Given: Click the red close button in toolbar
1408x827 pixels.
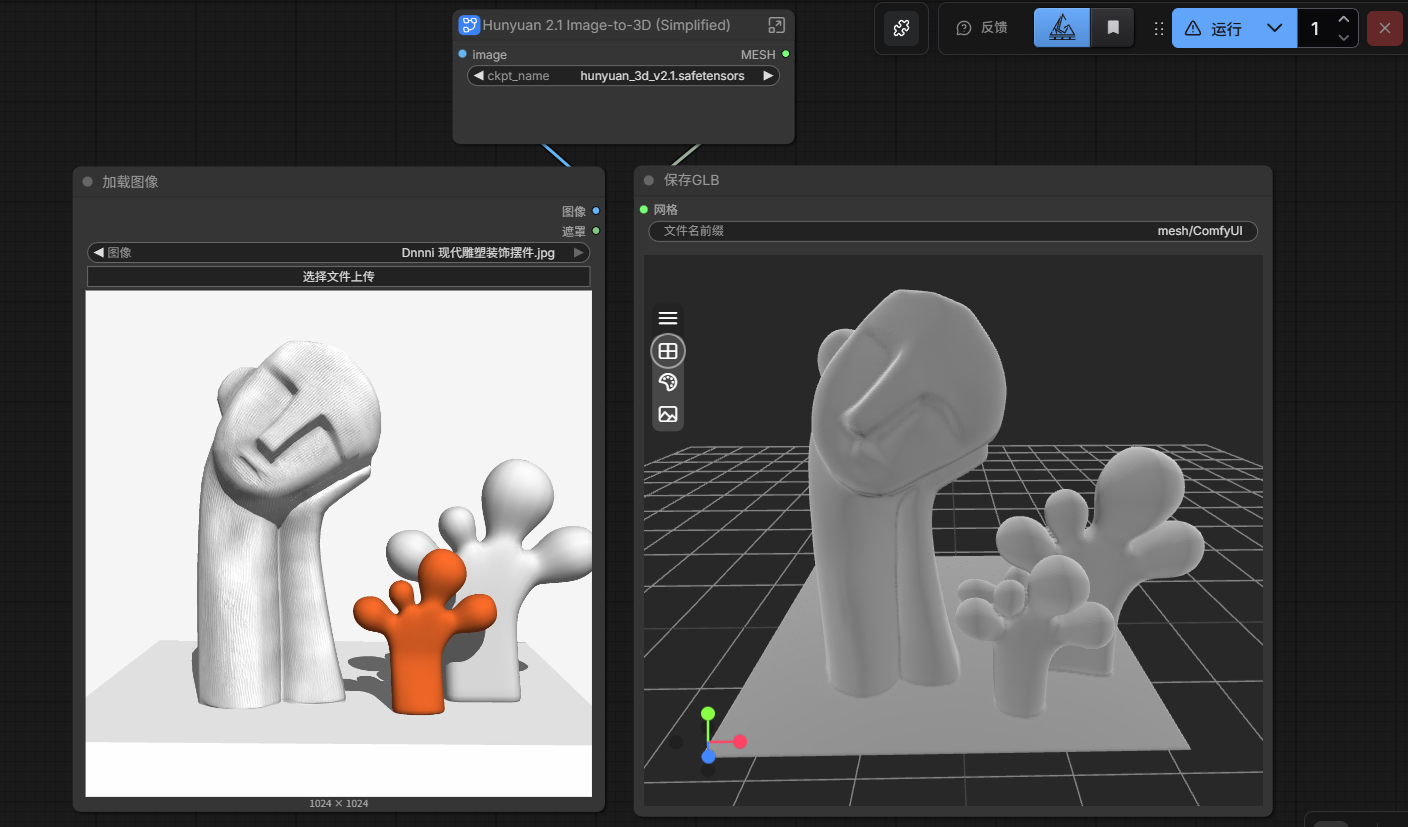Looking at the screenshot, I should pos(1384,28).
